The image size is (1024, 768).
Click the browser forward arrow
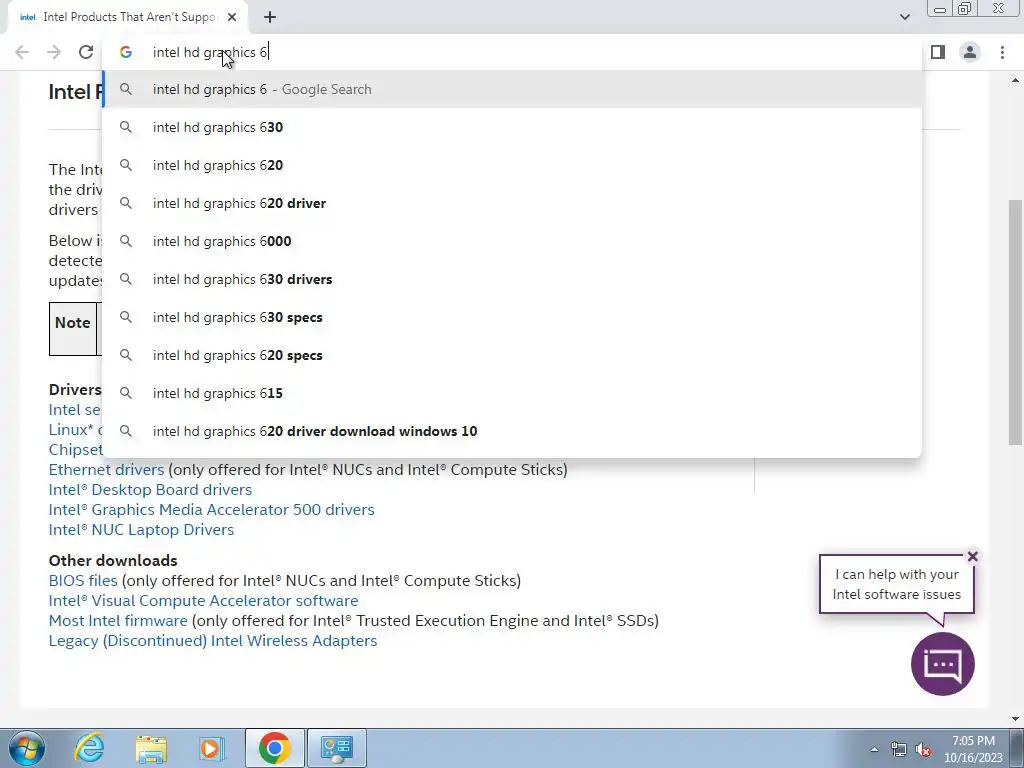[54, 52]
